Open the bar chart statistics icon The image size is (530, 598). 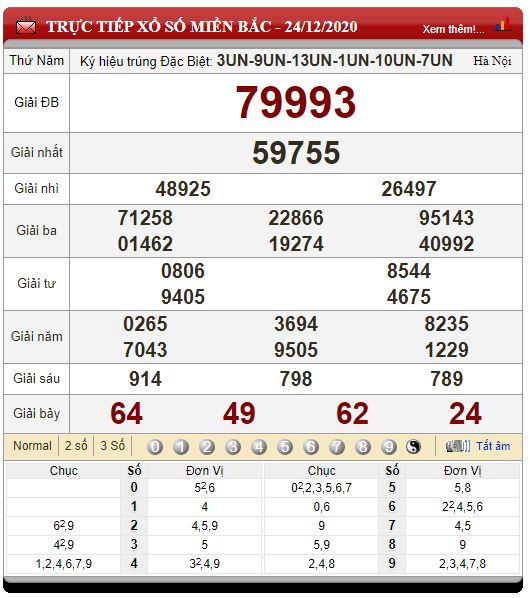[x=503, y=25]
